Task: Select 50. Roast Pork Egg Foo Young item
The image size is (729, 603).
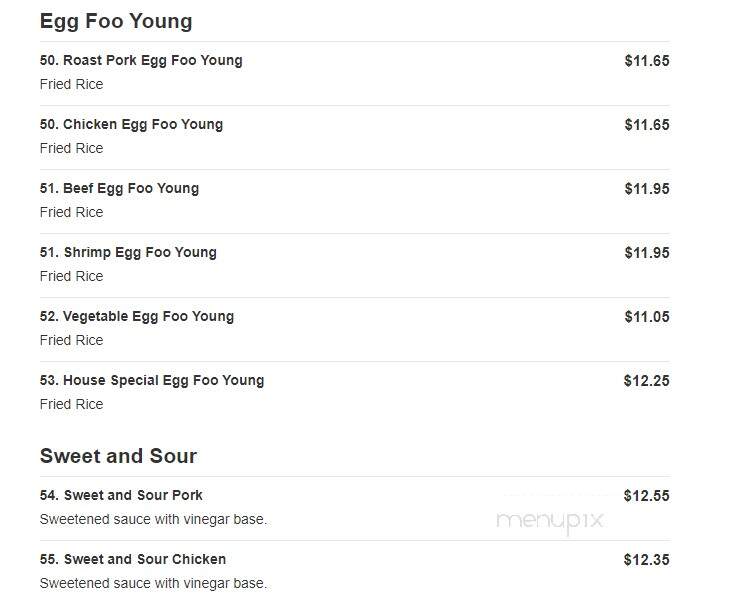Action: click(141, 60)
